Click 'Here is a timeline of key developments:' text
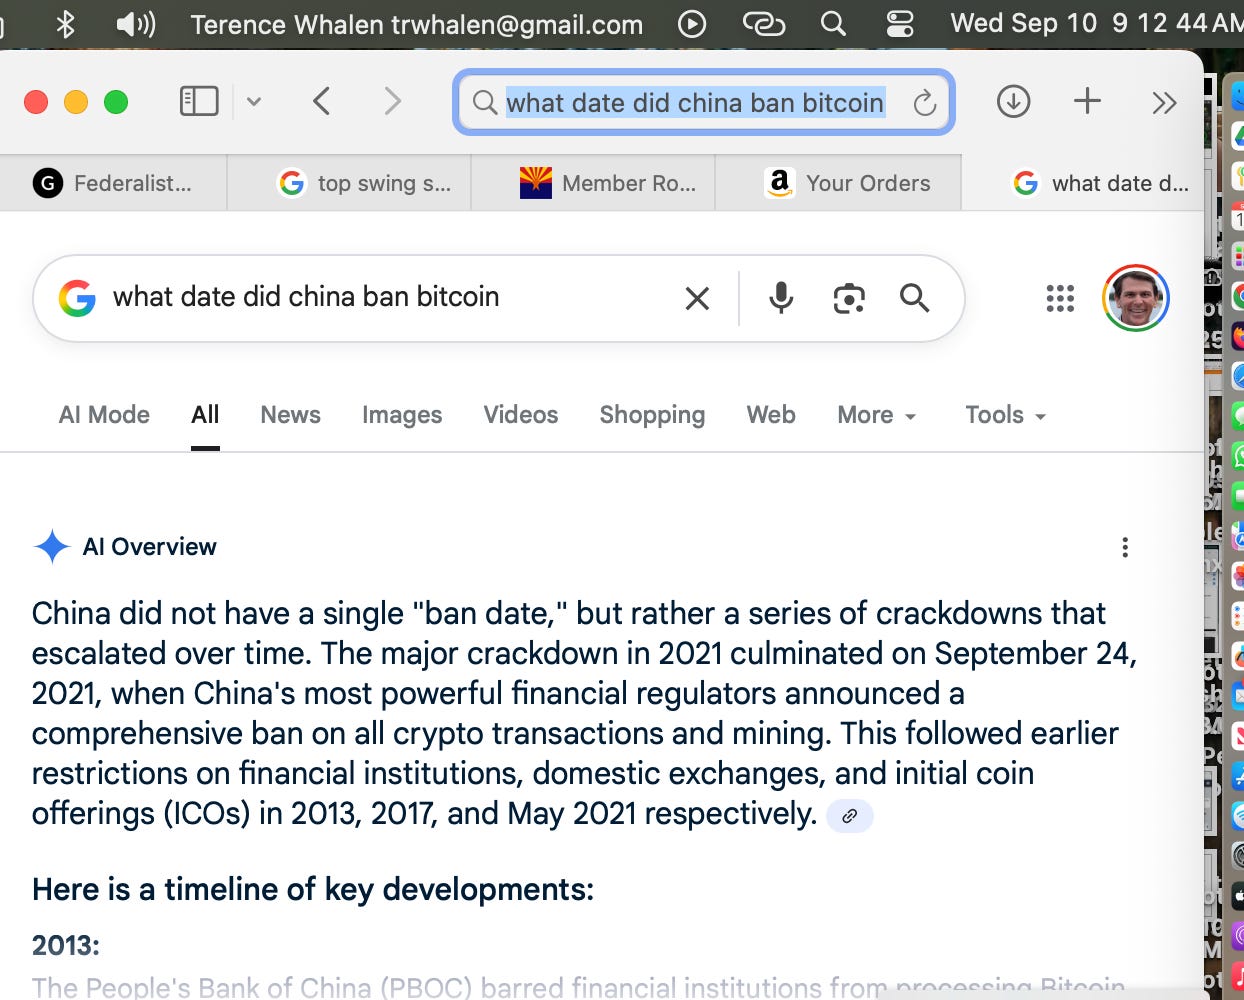Screen dimensions: 1244x1000 pos(313,889)
